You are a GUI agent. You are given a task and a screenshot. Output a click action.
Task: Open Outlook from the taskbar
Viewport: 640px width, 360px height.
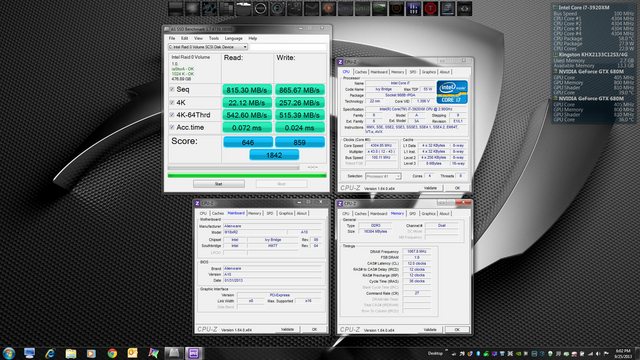133,353
